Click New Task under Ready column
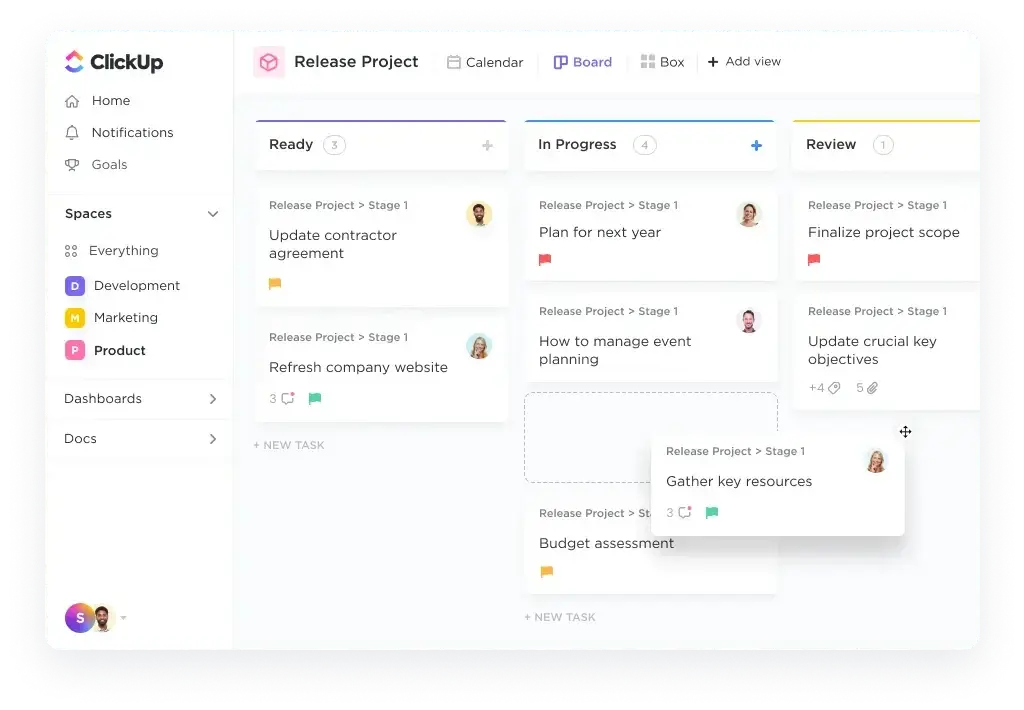The width and height of the screenshot is (1024, 710). (x=289, y=445)
